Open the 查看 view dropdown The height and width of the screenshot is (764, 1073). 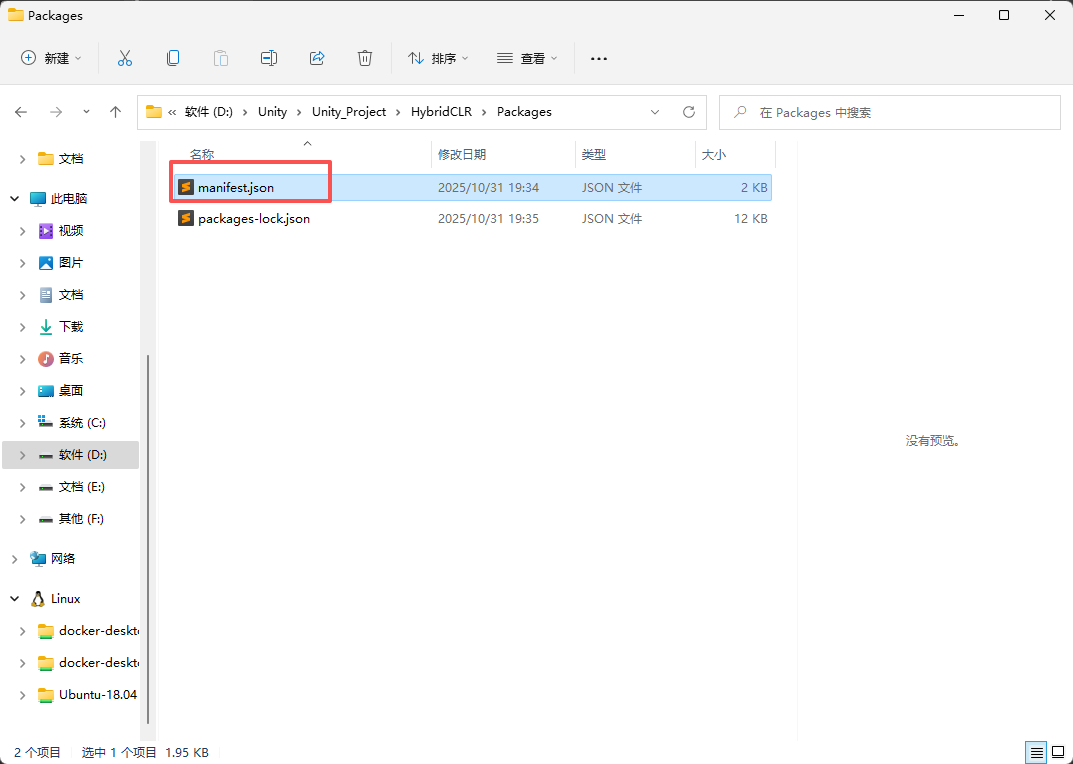527,58
